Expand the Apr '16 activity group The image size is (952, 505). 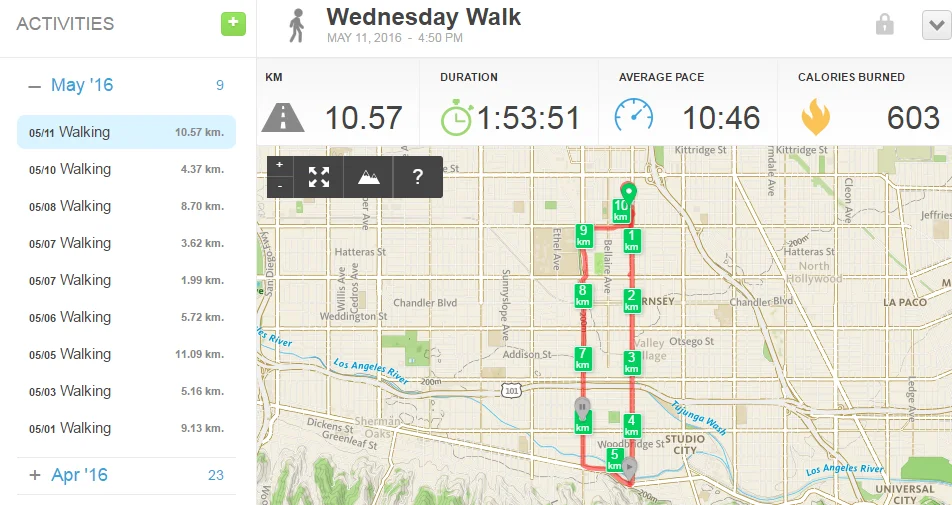point(35,475)
